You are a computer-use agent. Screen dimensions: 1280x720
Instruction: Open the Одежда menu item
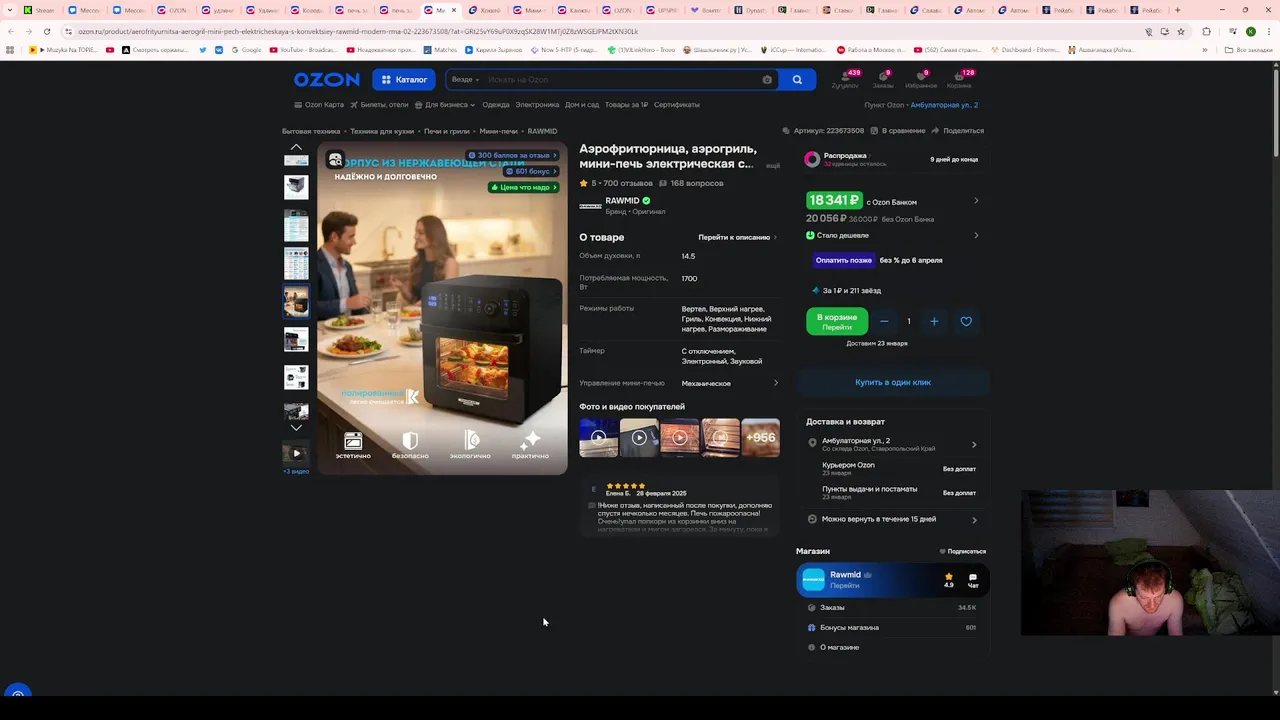496,105
